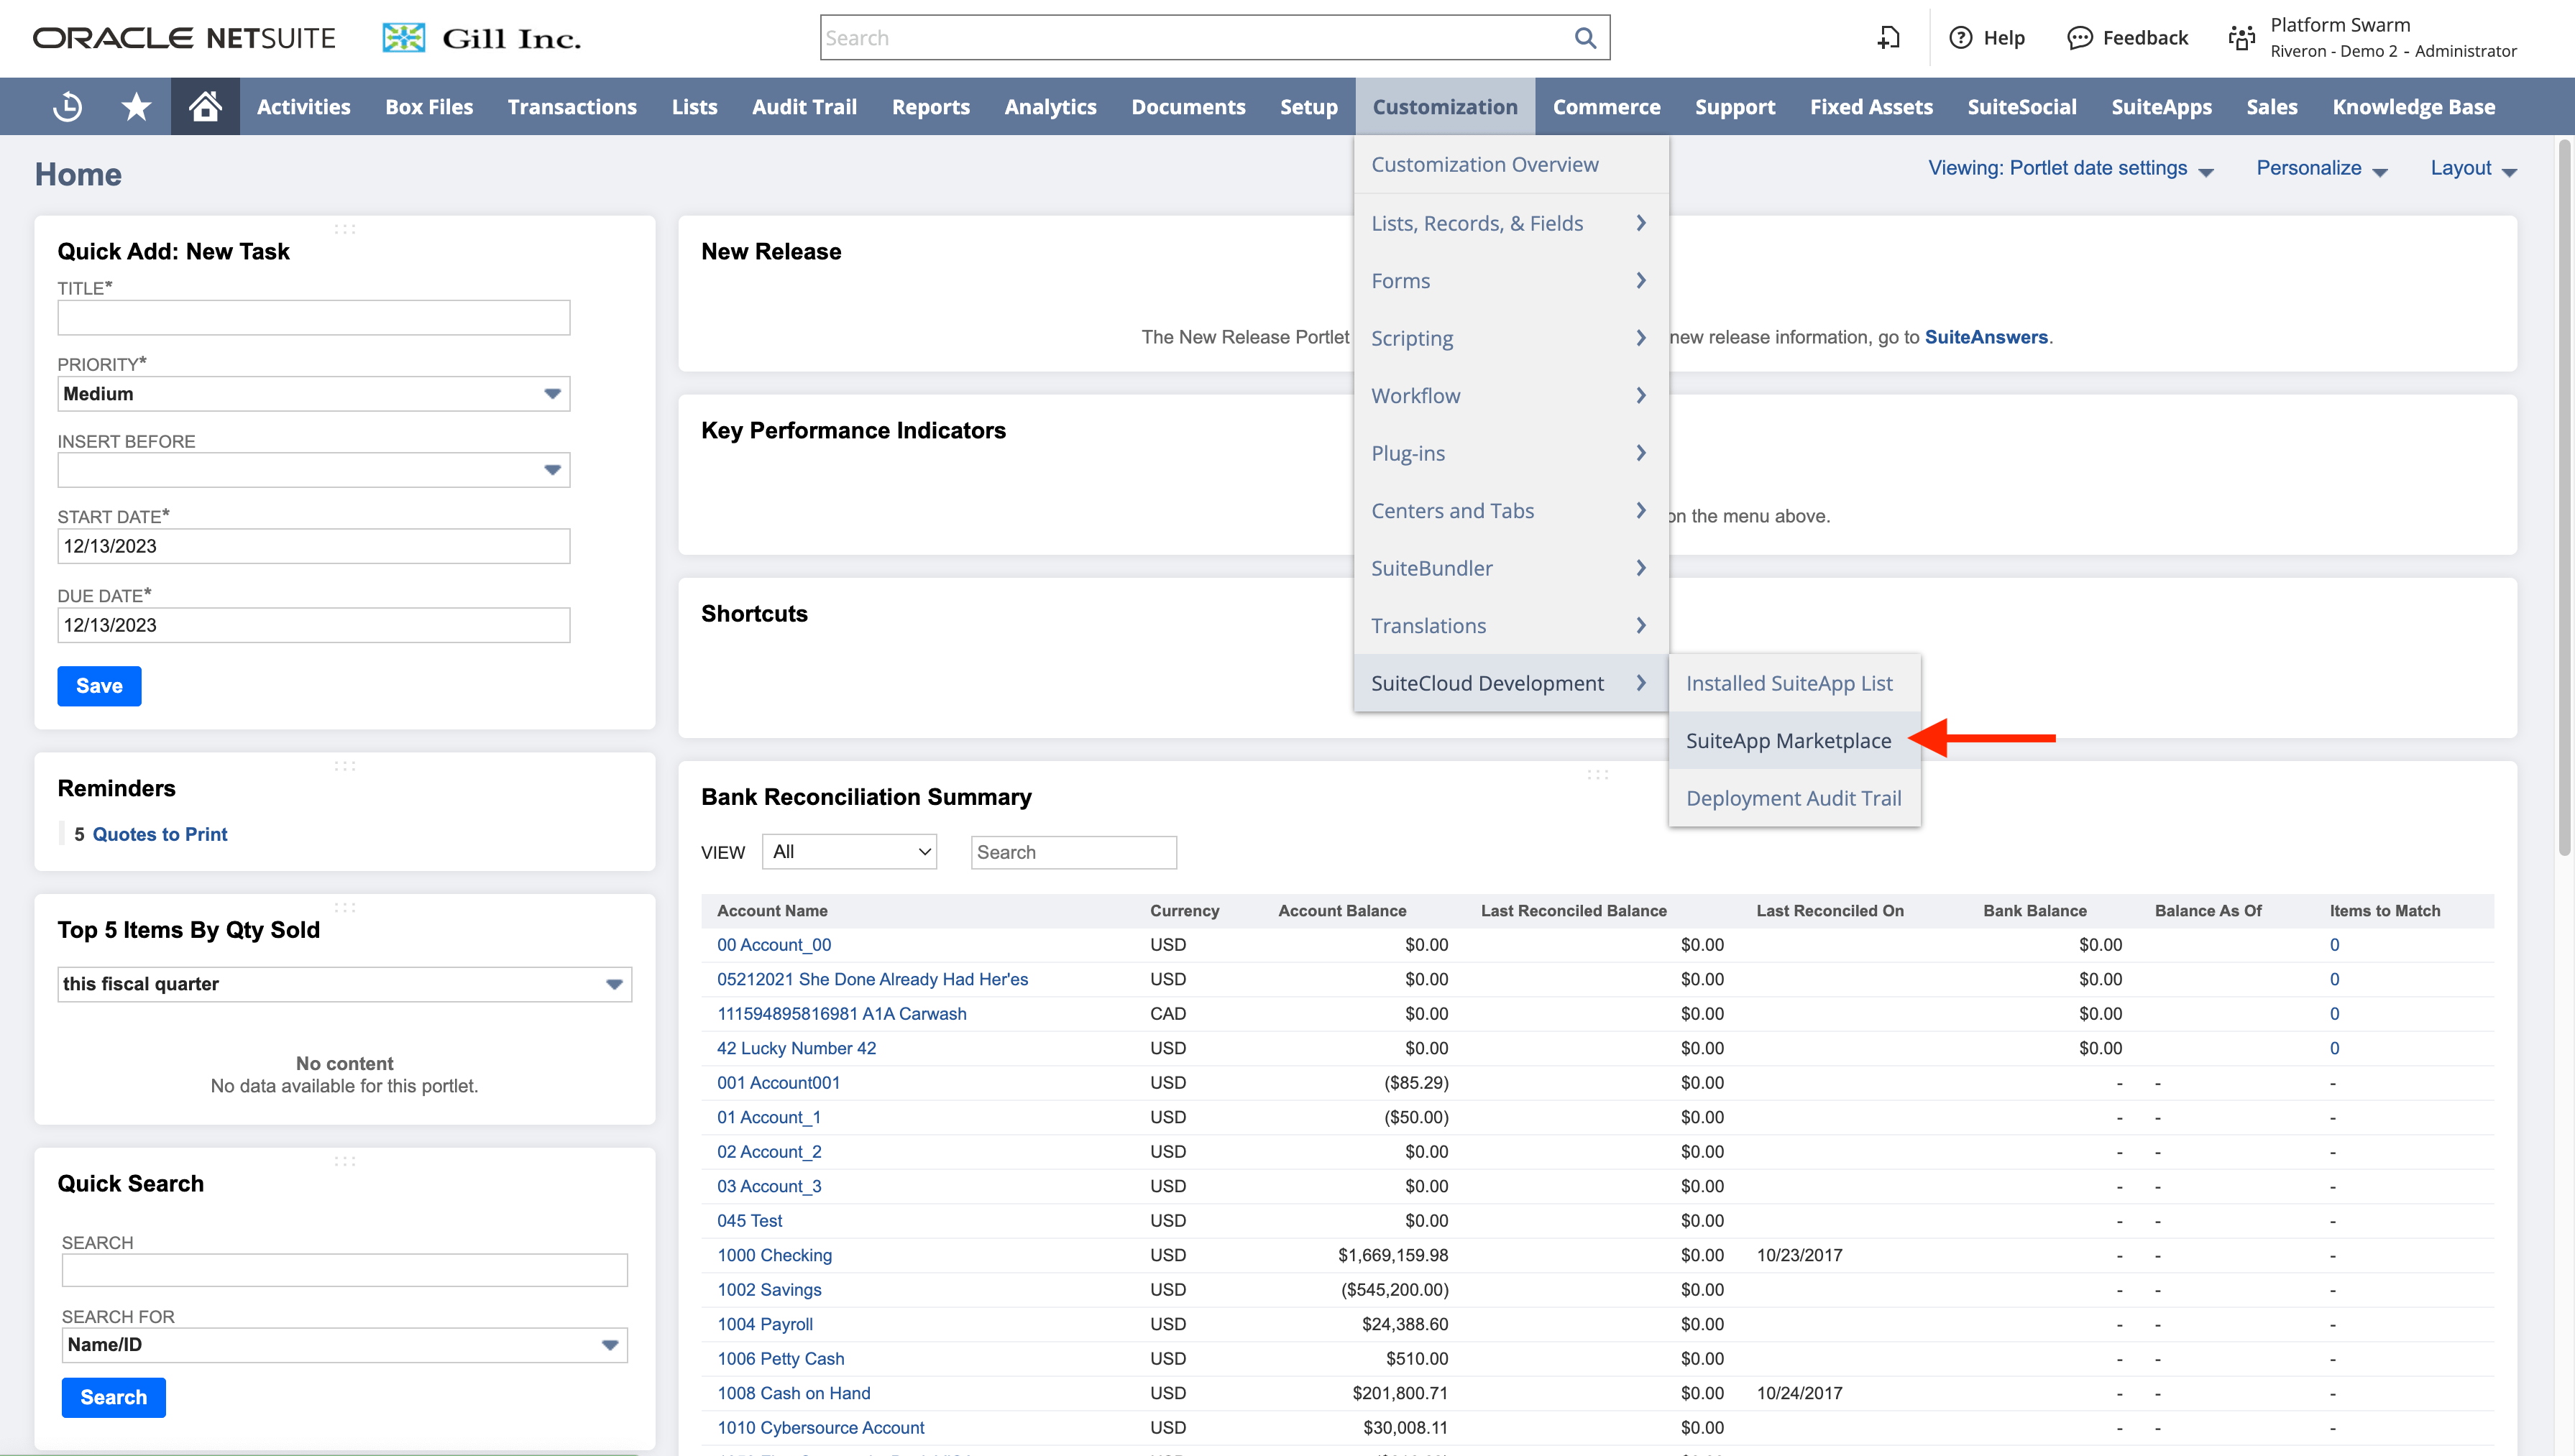Screen dimensions: 2575x1456
Task: Expand the Personalize dropdown
Action: [2321, 168]
